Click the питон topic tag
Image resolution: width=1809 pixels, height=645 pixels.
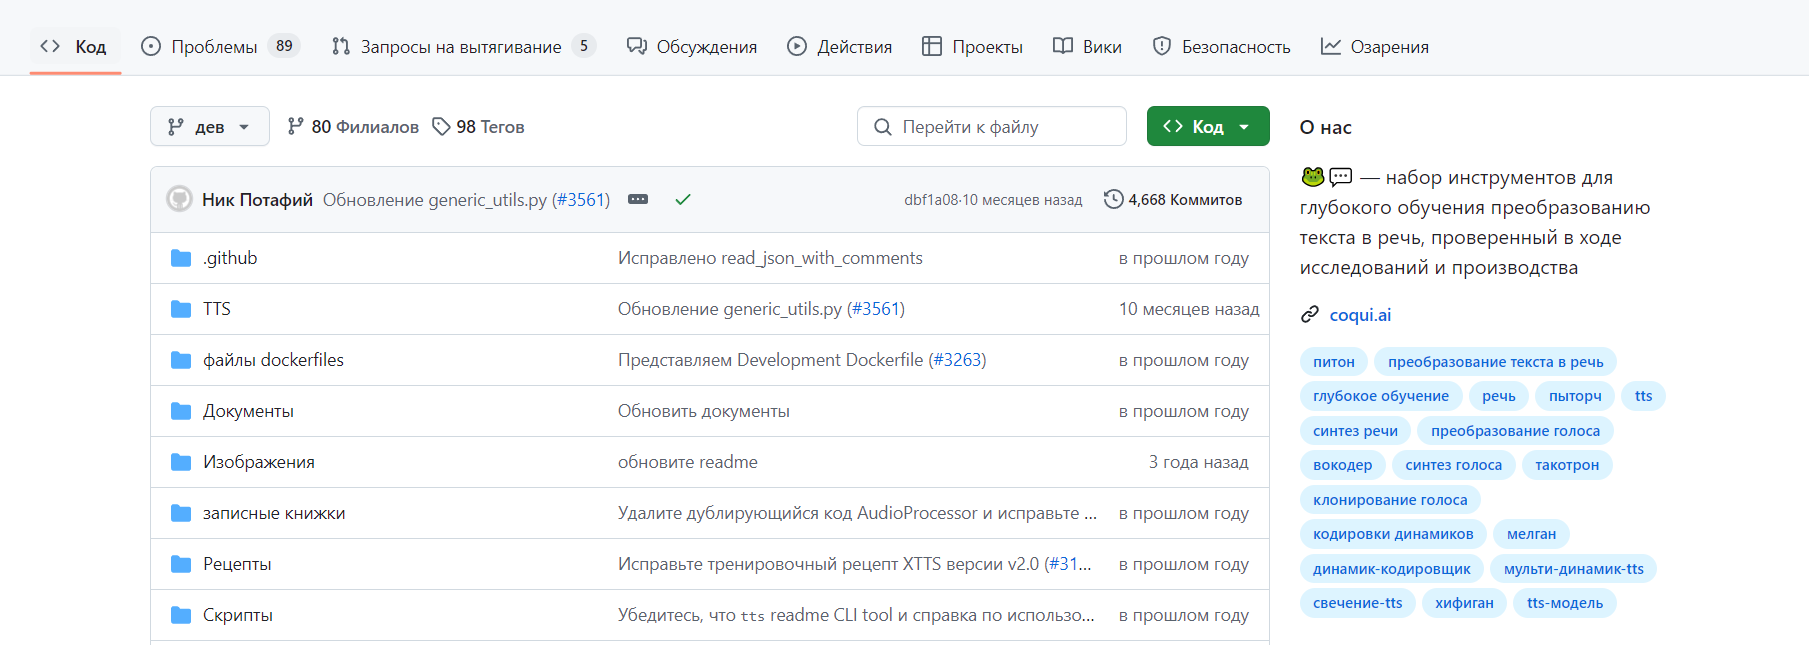click(x=1333, y=362)
